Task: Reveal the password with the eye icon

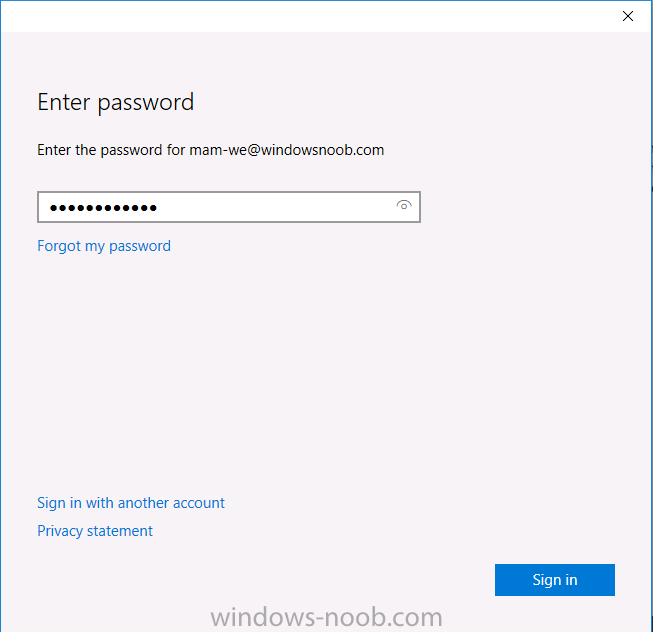Action: 404,205
